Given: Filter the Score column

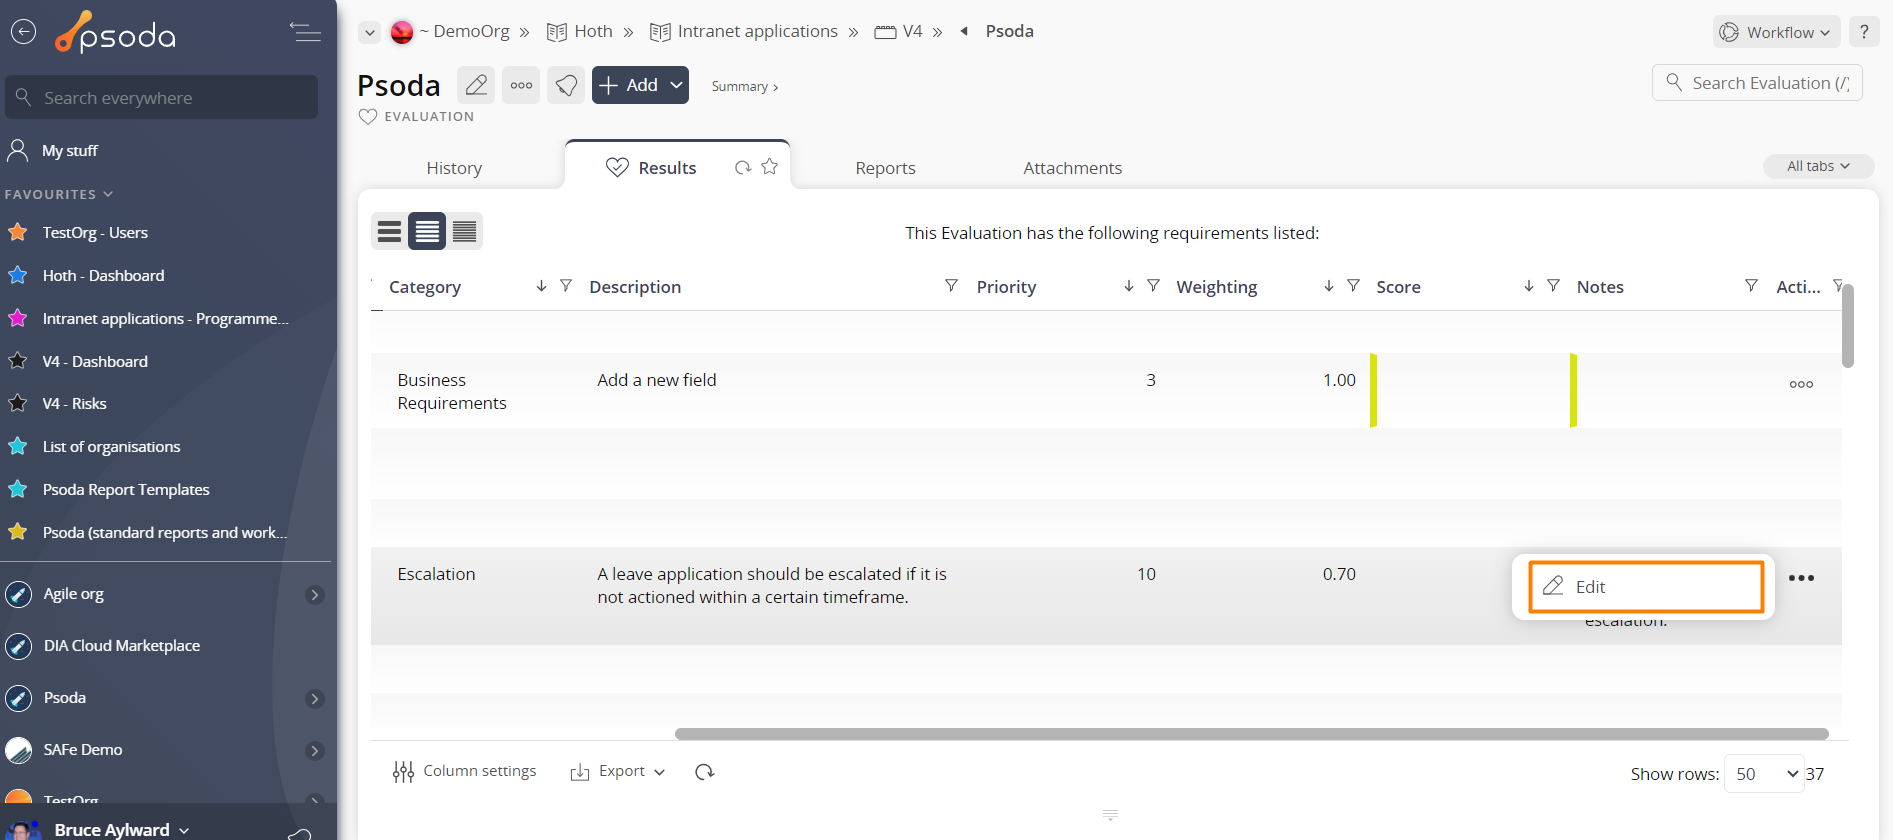Looking at the screenshot, I should click(x=1553, y=286).
